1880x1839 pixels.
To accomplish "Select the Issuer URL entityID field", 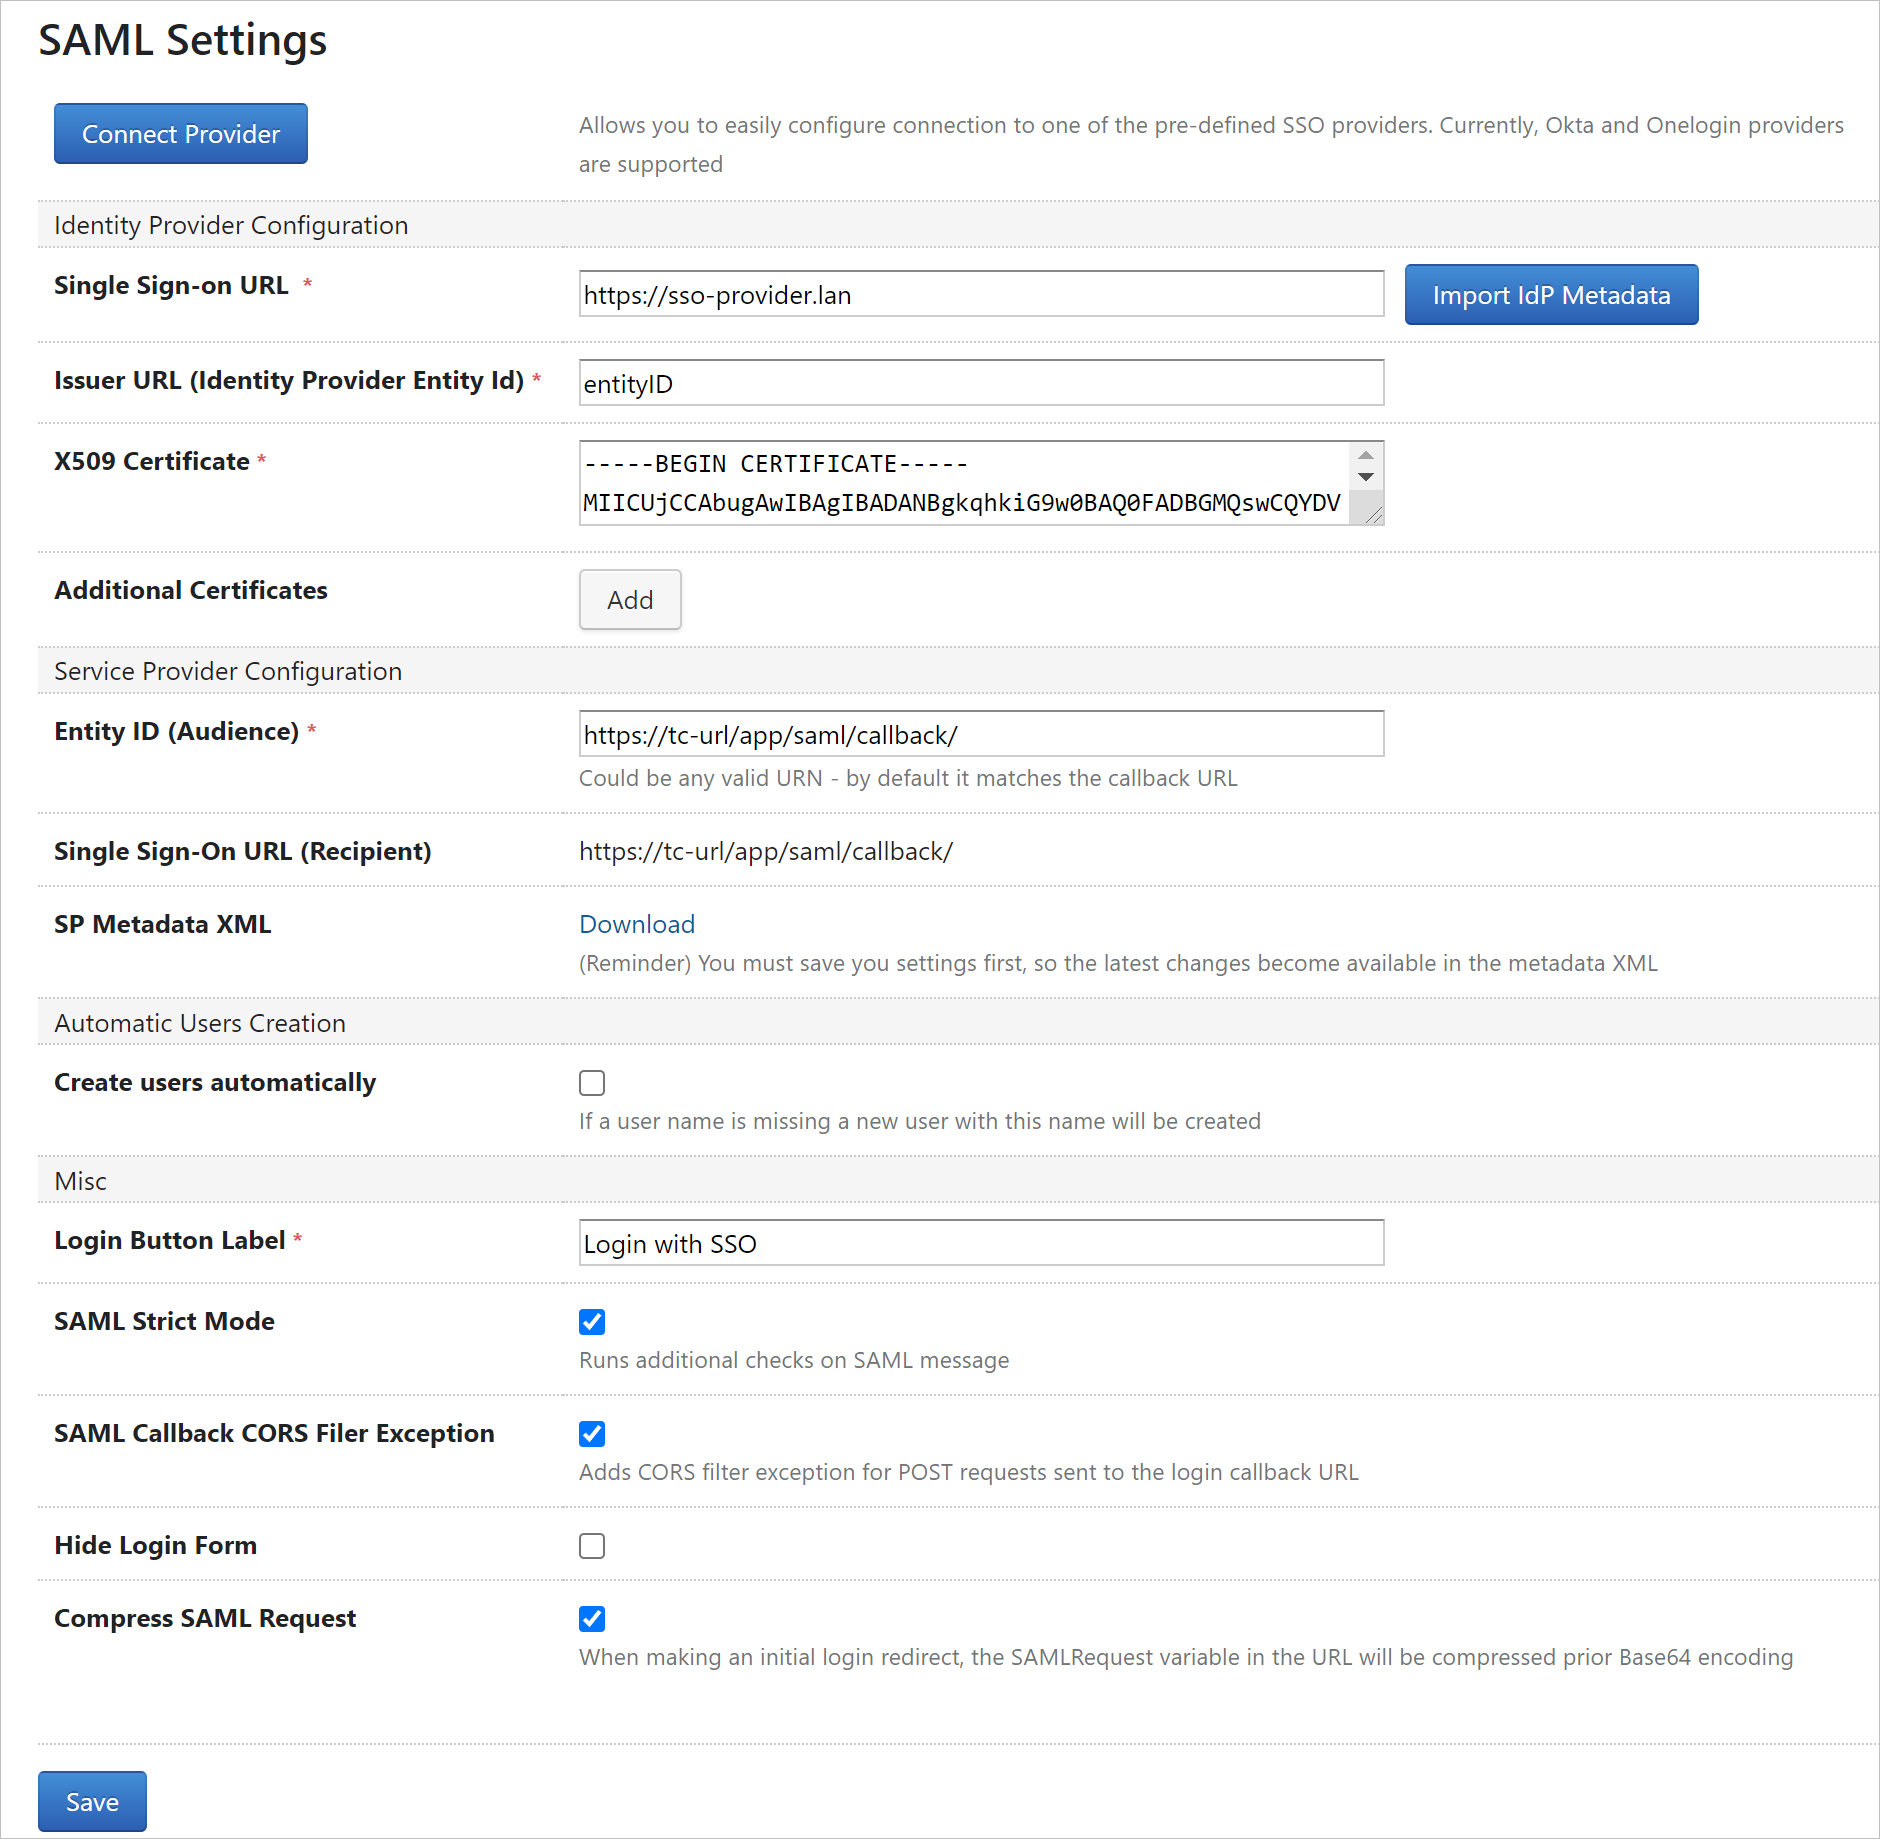I will [x=980, y=382].
